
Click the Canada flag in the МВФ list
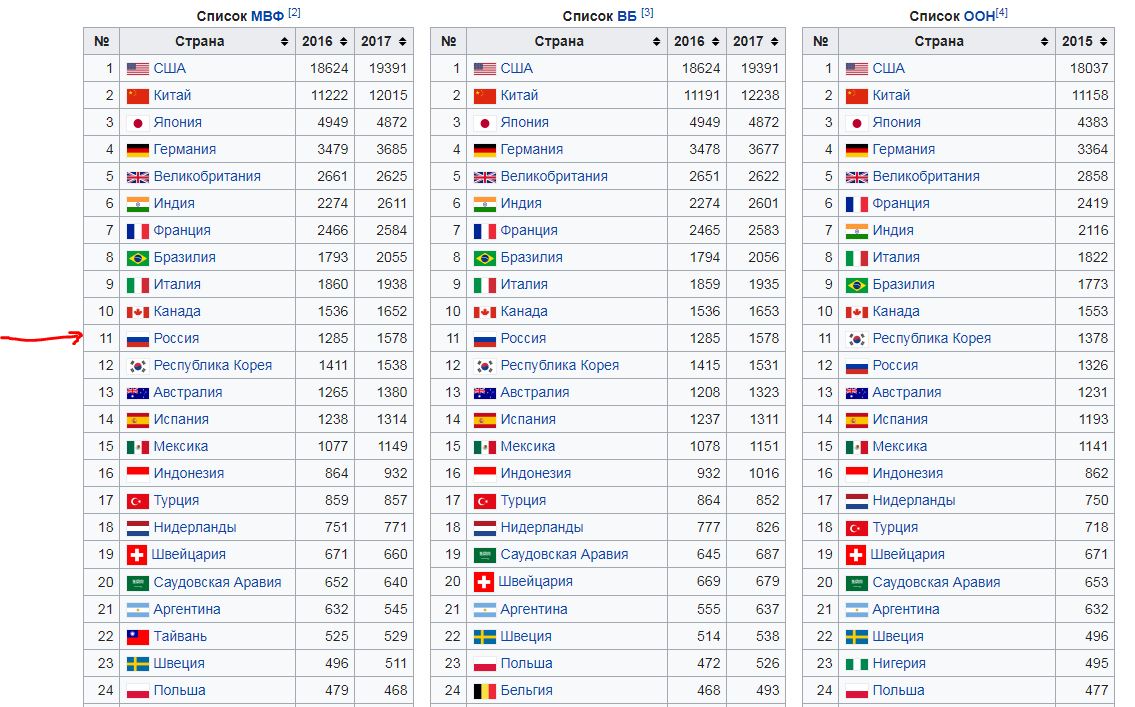point(138,312)
